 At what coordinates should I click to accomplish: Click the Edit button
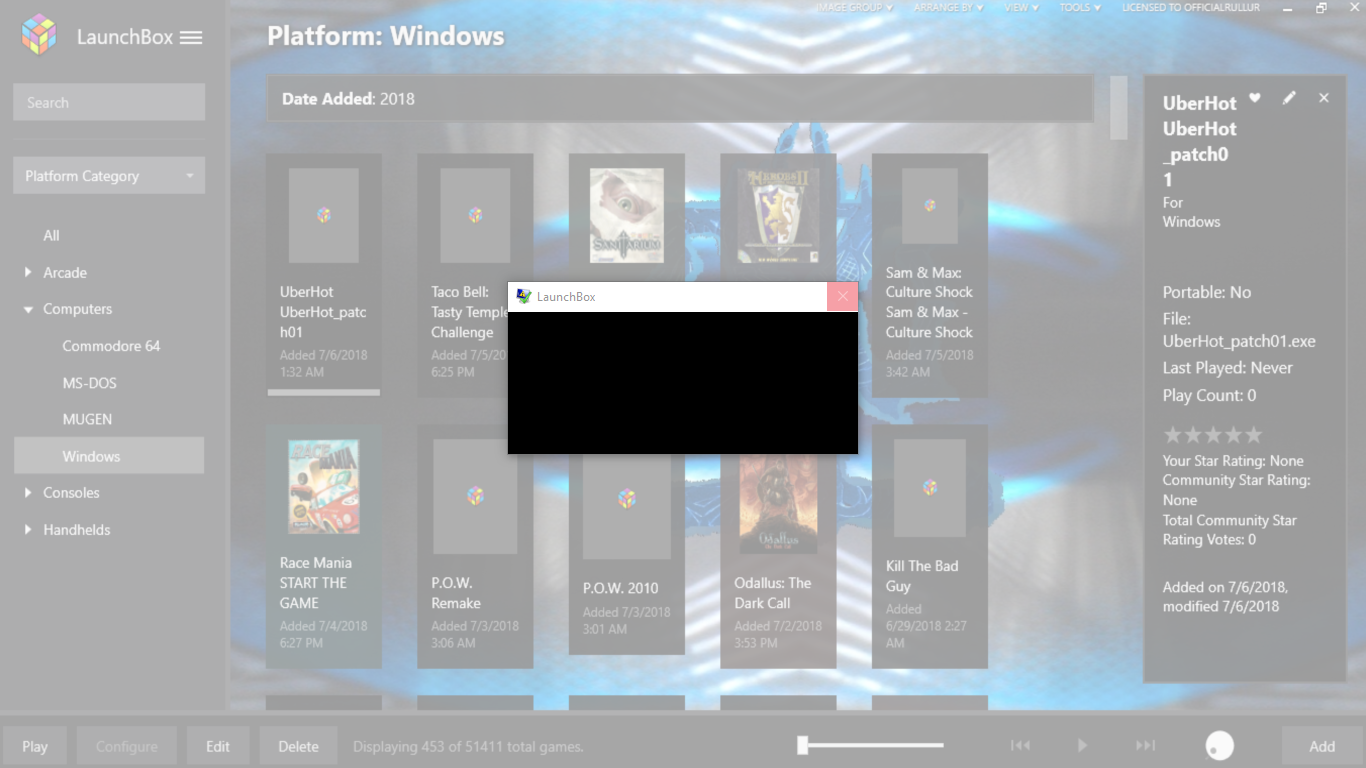point(218,746)
